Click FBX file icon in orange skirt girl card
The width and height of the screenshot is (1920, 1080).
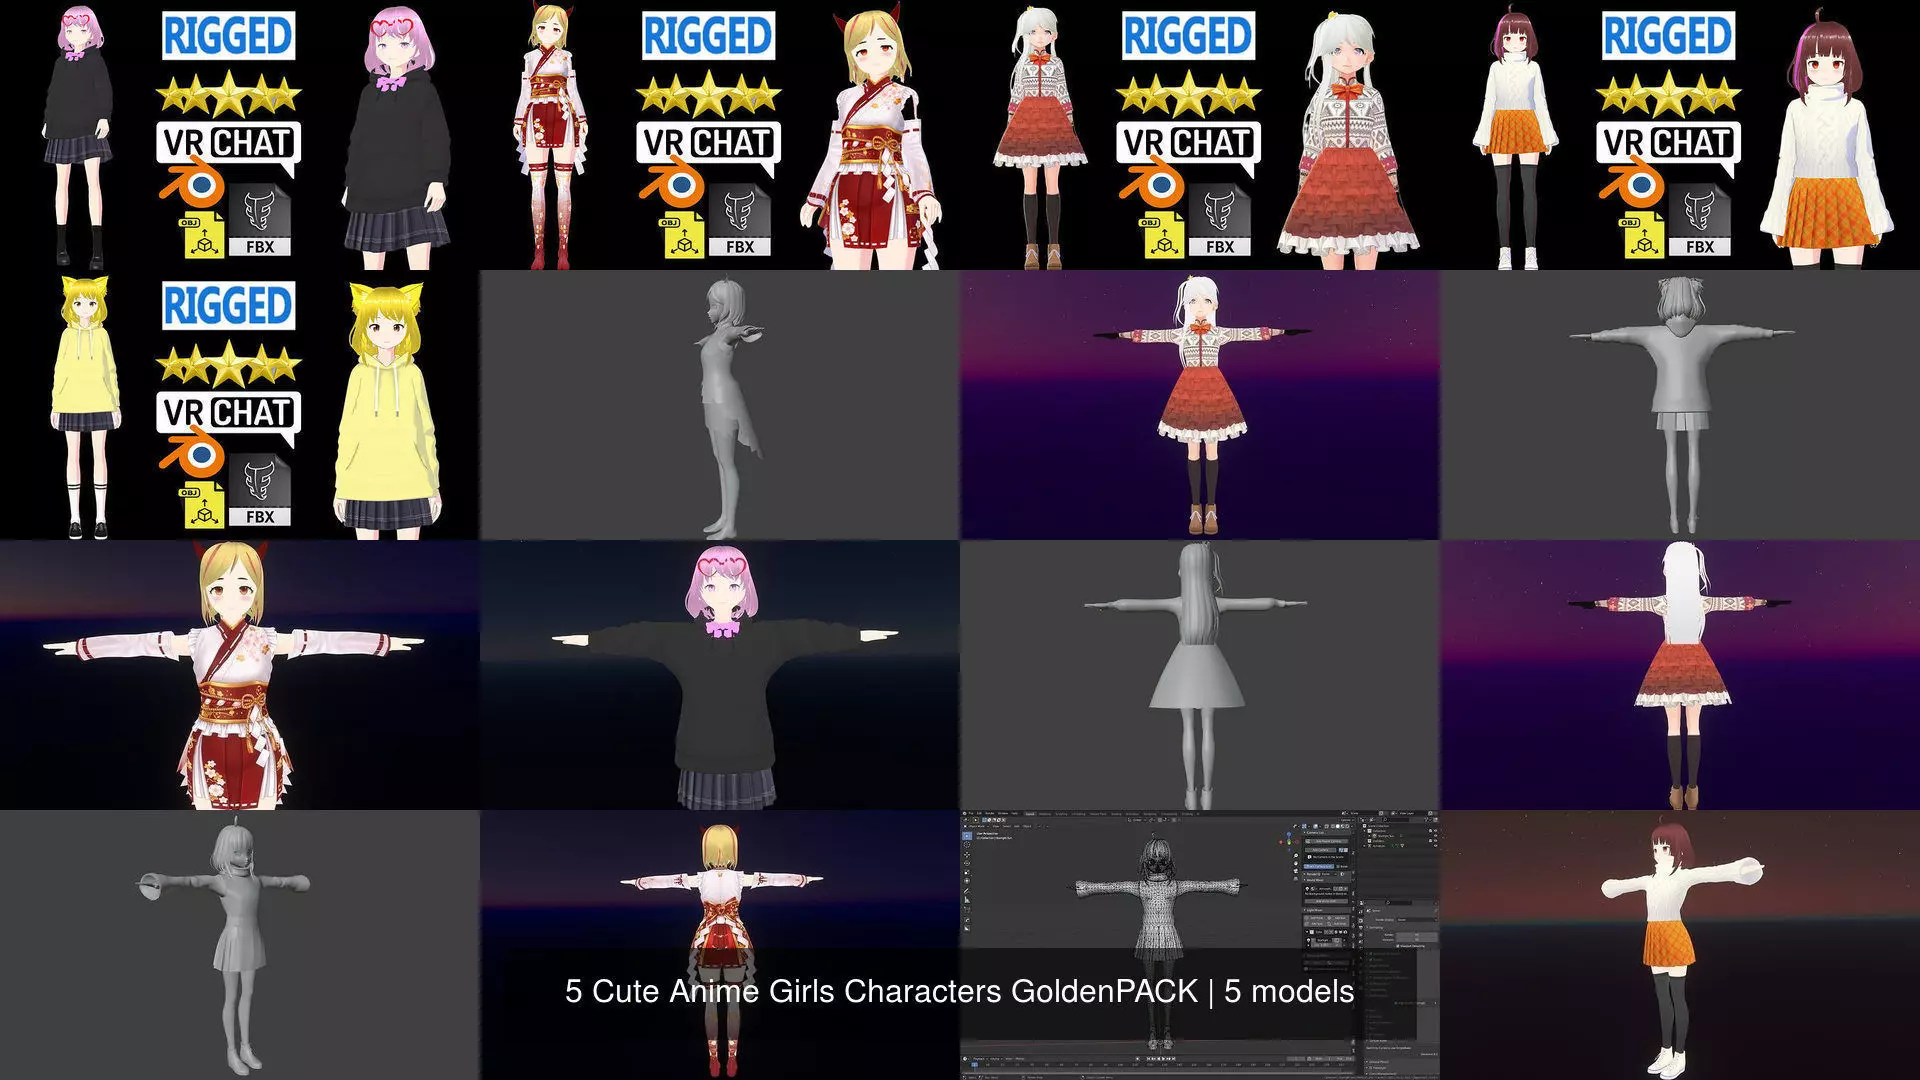[x=1699, y=219]
